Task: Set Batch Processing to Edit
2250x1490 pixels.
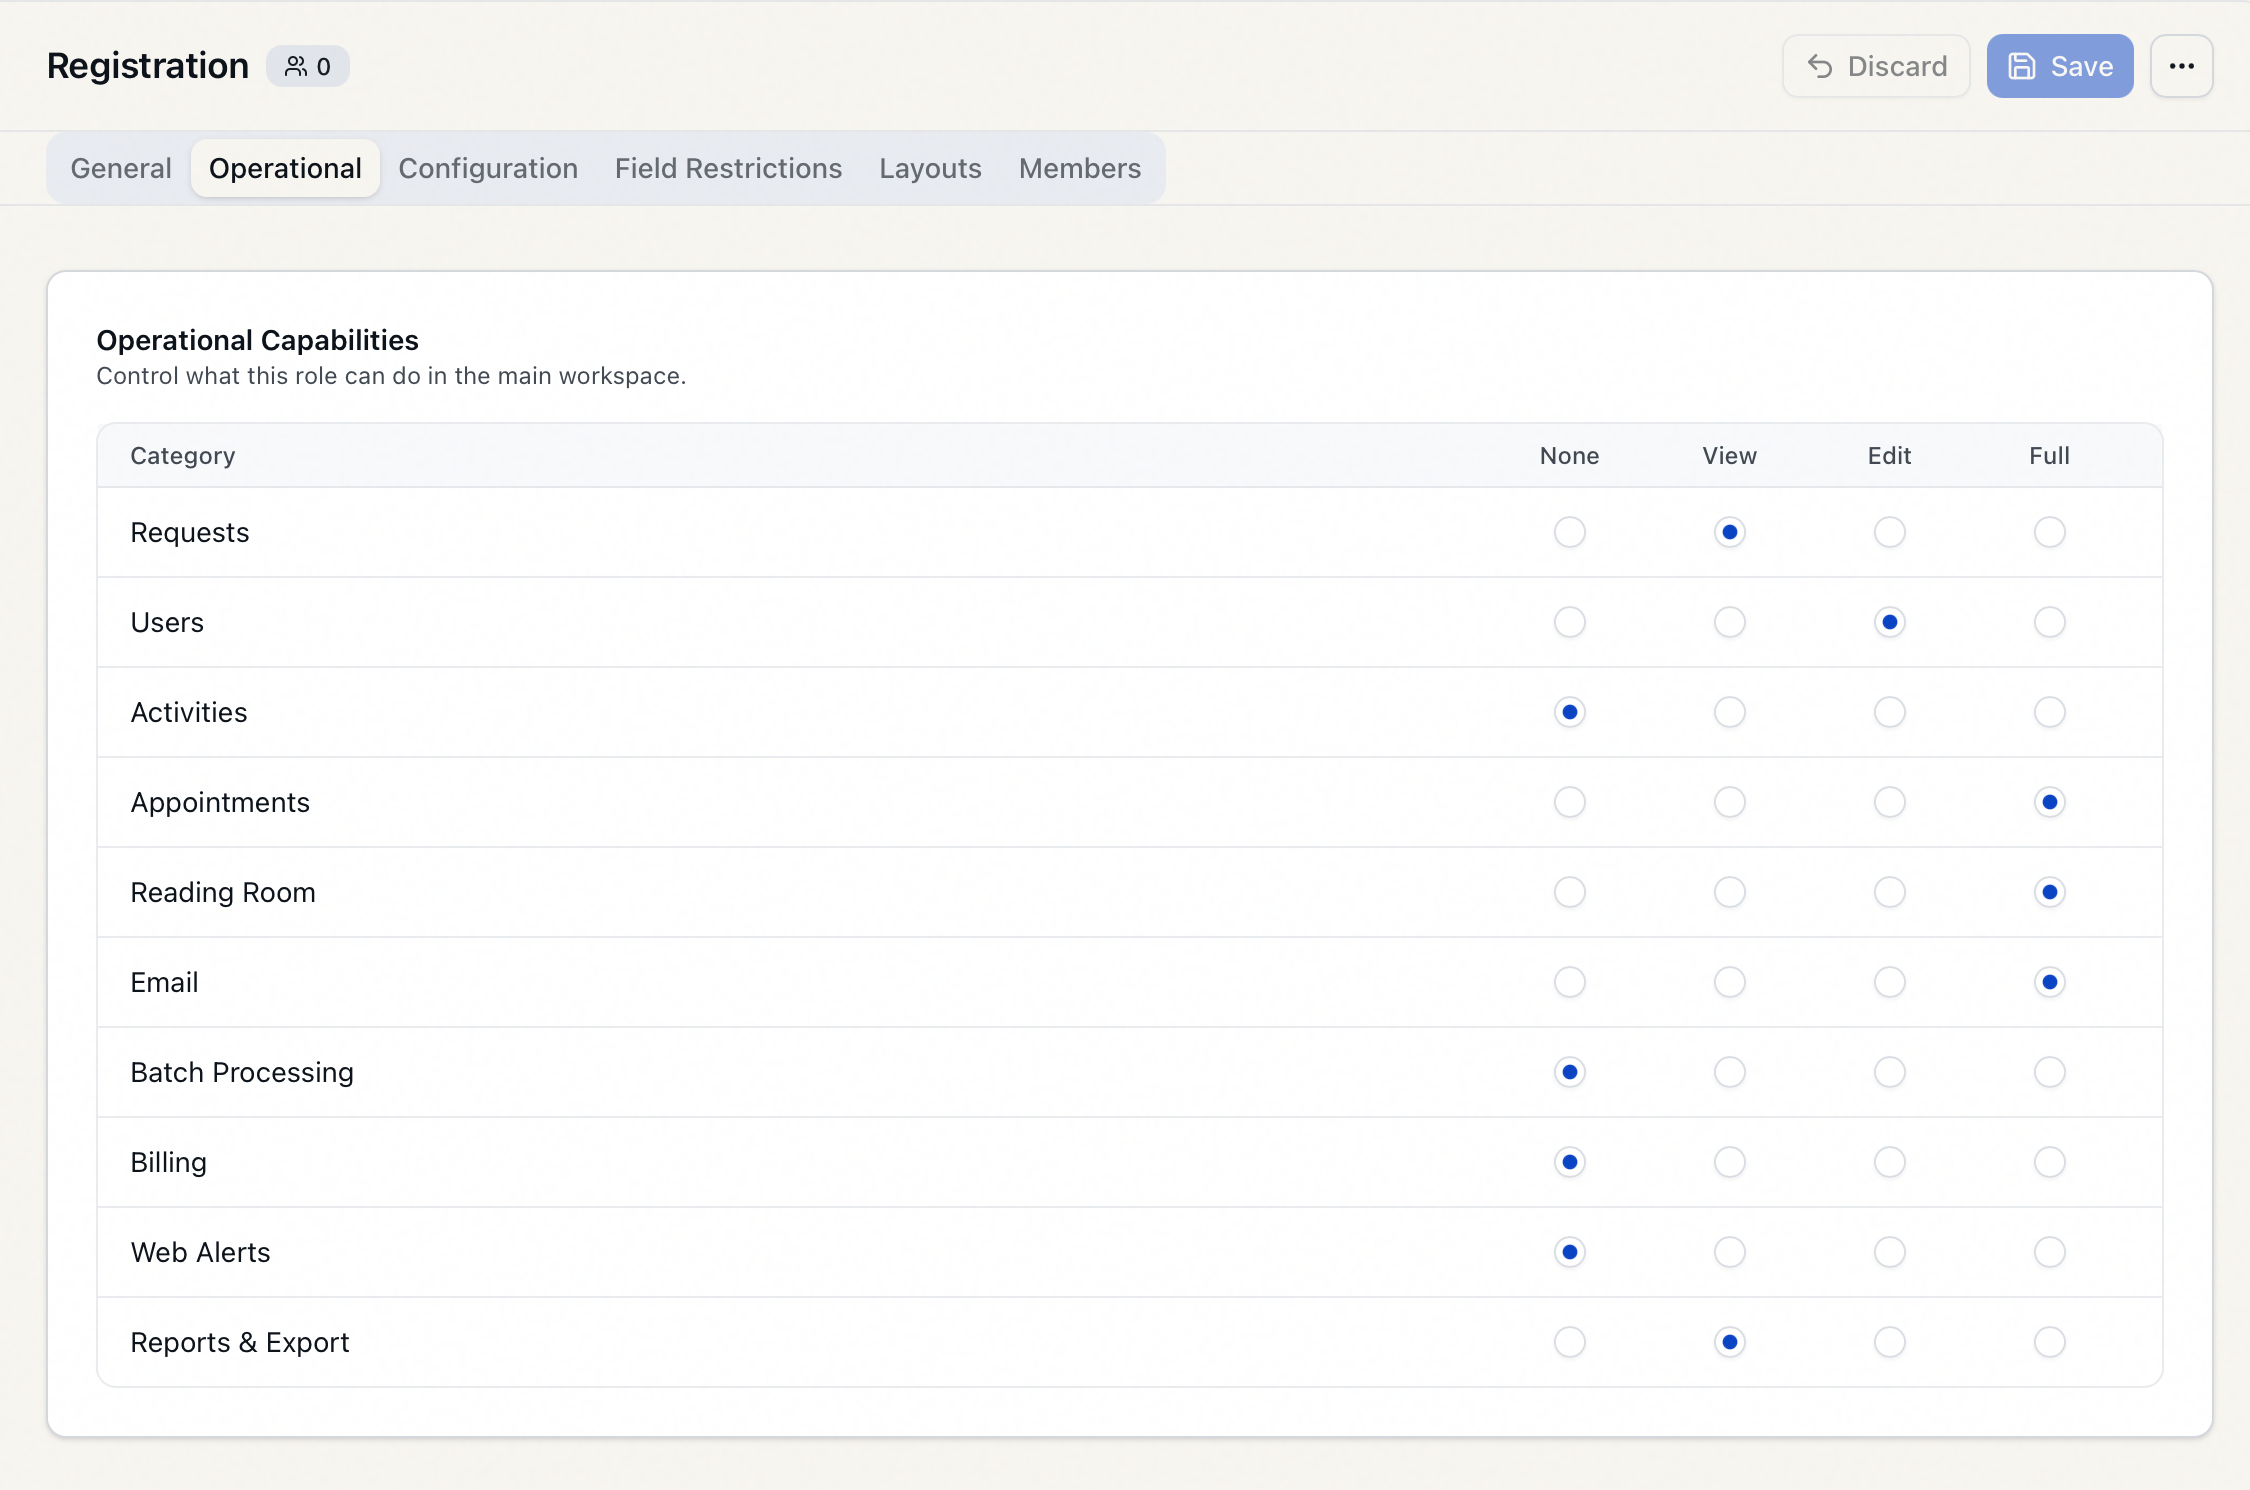Action: [x=1890, y=1072]
